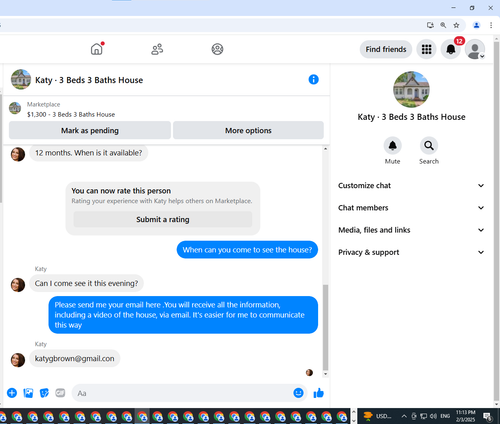Click Katy's avatar beside email message
Viewport: 500px width, 424px height.
pyautogui.click(x=18, y=360)
